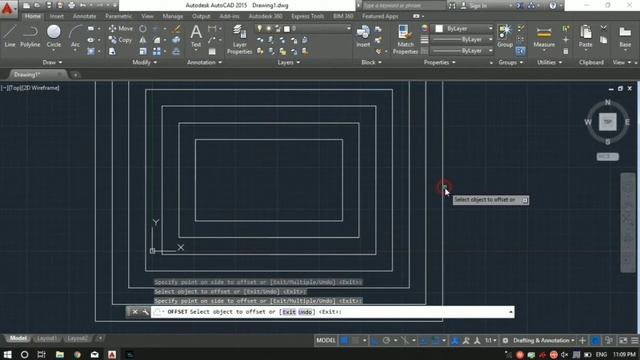
Task: Open the Drafting & Annotation workspace dropdown
Action: [x=544, y=340]
